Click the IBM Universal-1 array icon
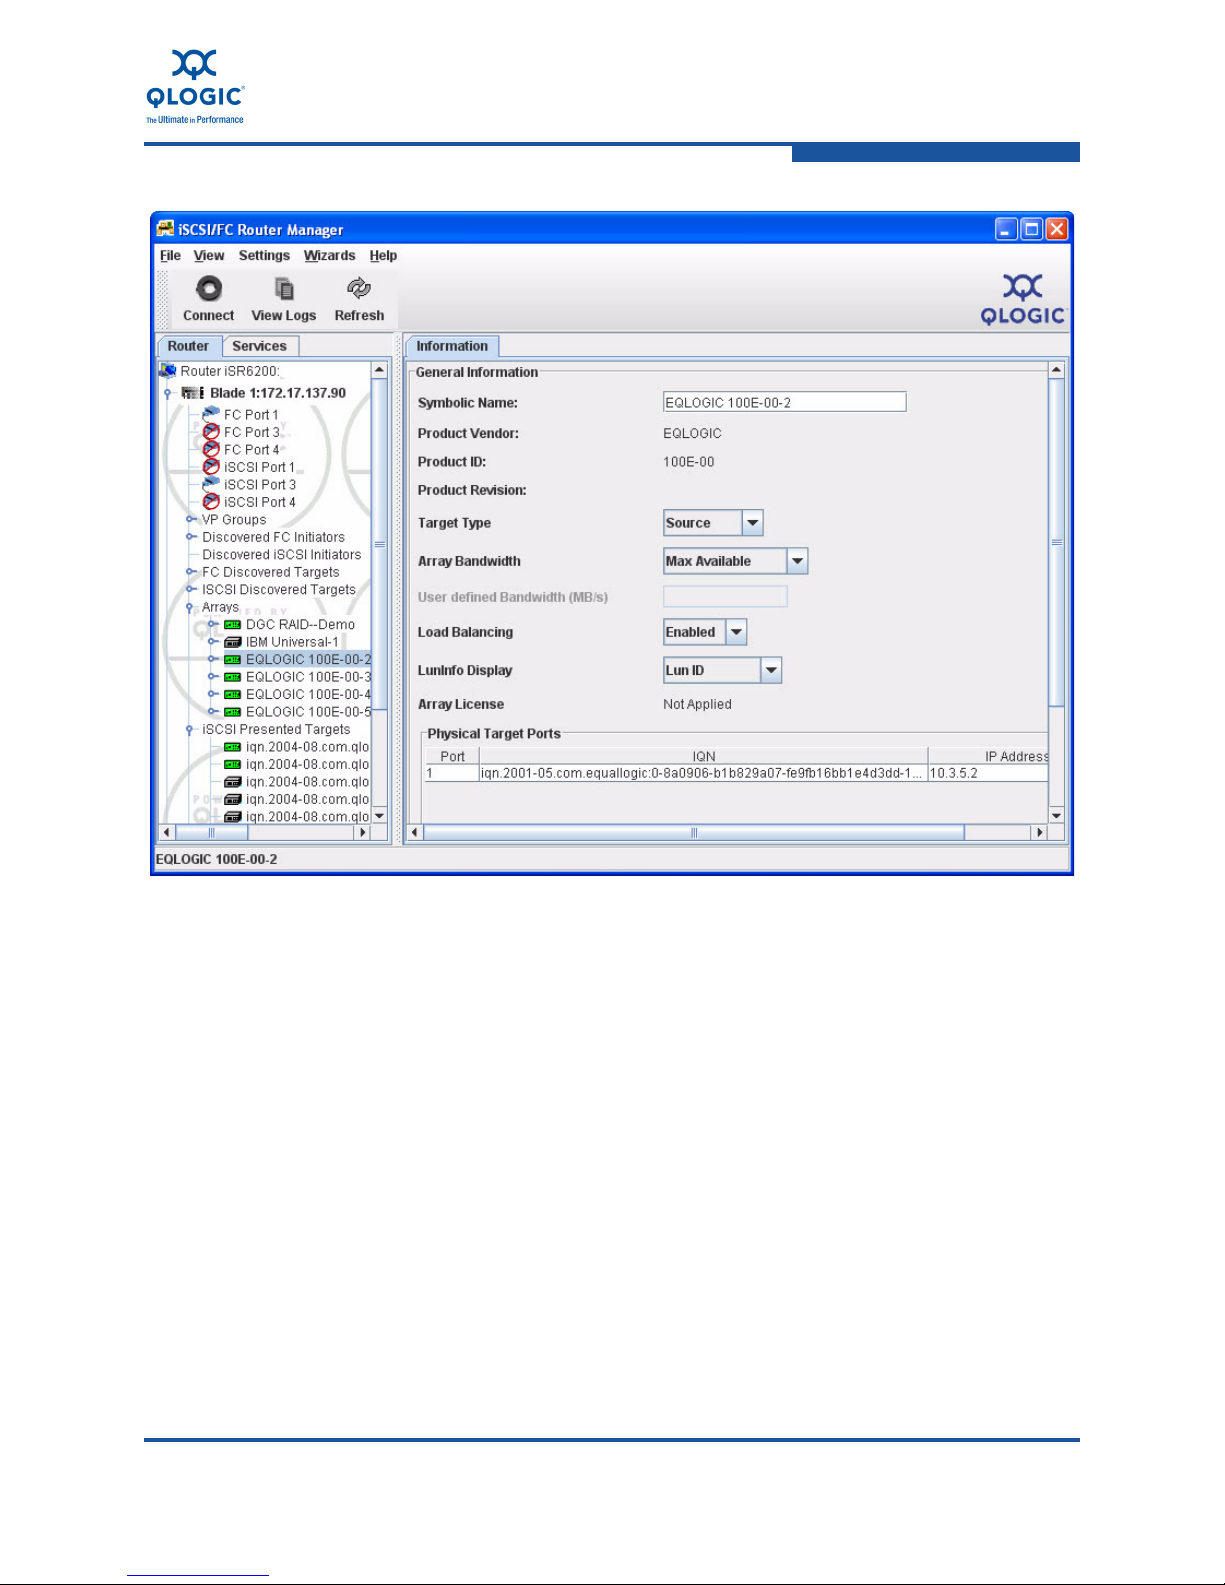 coord(233,642)
